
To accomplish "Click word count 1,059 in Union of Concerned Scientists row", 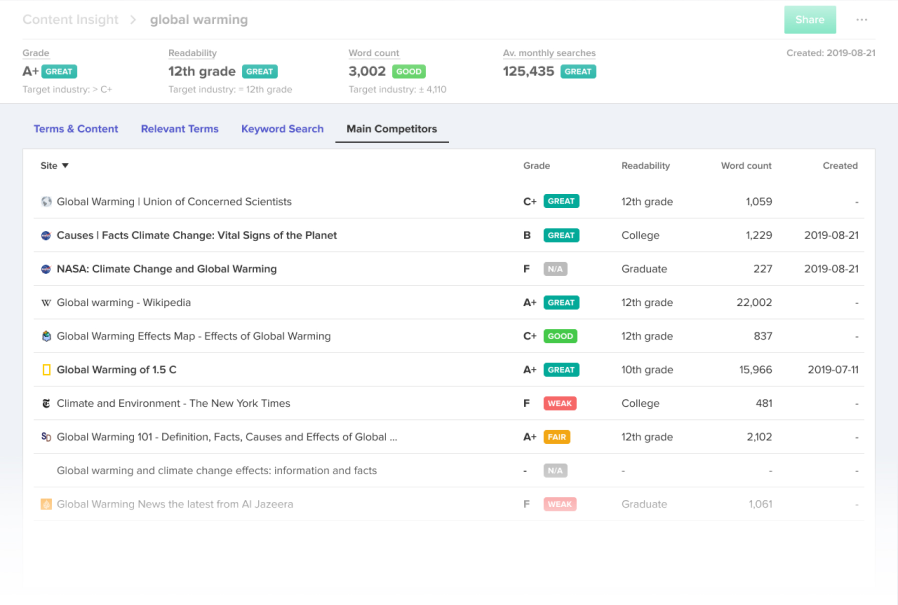I will 759,202.
